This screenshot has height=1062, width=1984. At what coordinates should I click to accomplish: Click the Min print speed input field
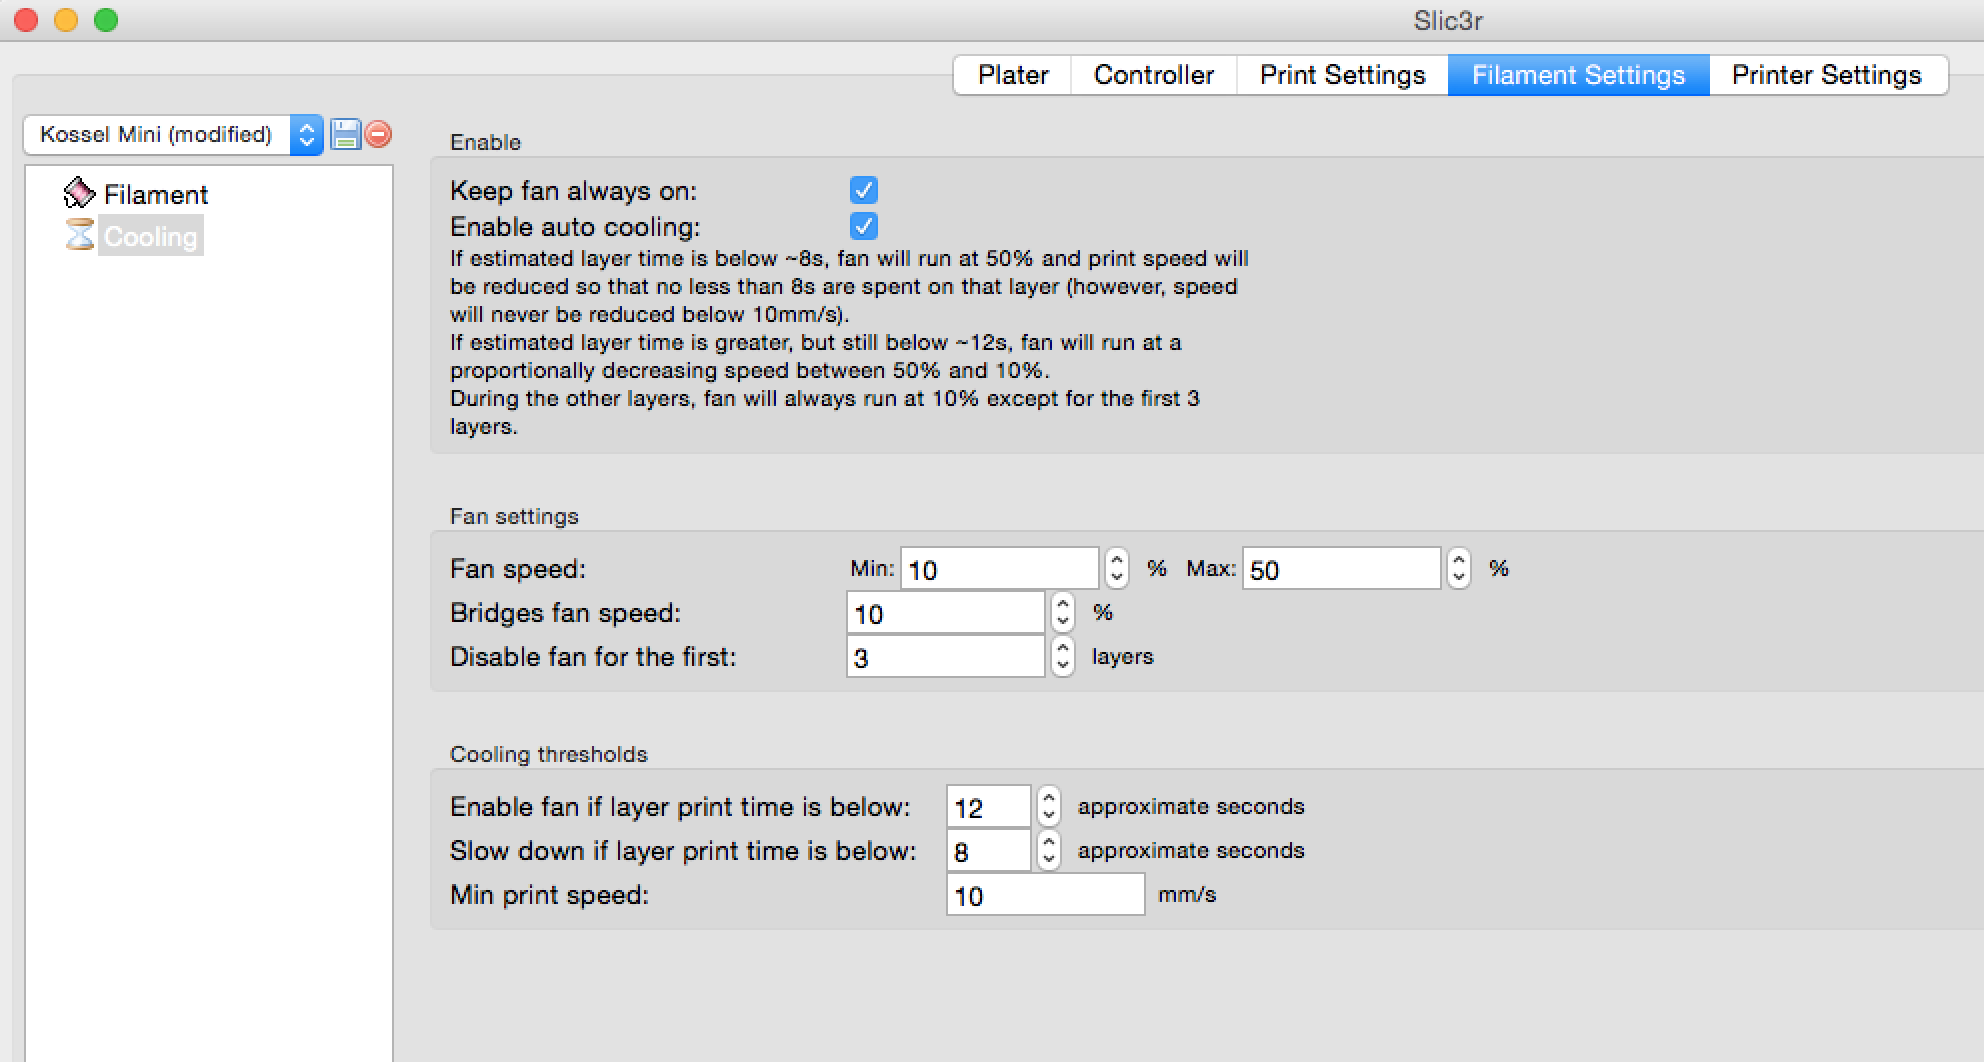(x=1045, y=895)
